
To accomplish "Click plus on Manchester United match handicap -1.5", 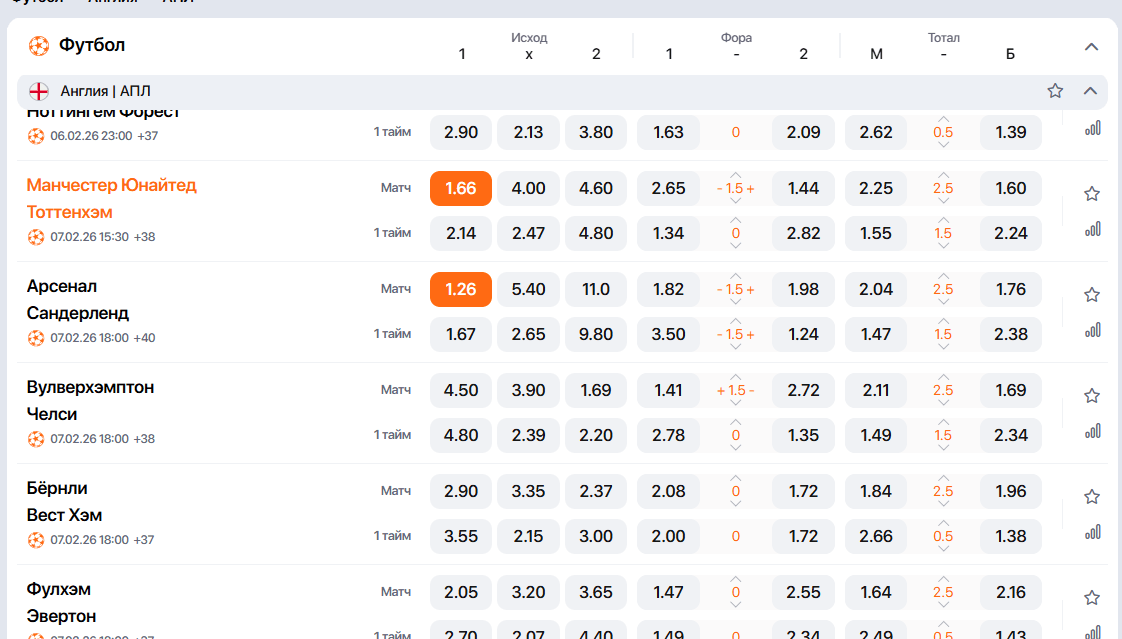I will pyautogui.click(x=749, y=189).
